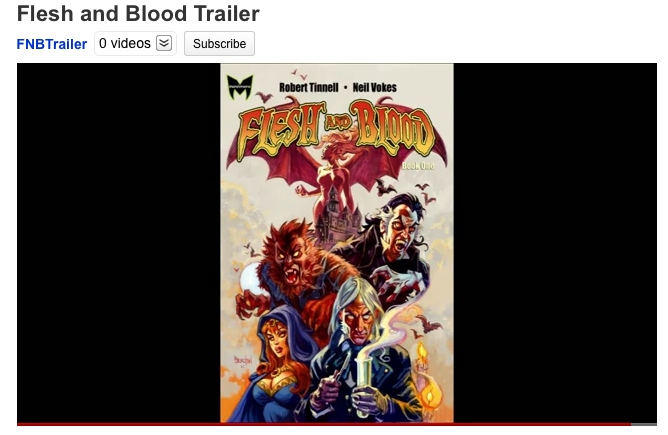Click the red played portion of progress bar

tap(324, 424)
